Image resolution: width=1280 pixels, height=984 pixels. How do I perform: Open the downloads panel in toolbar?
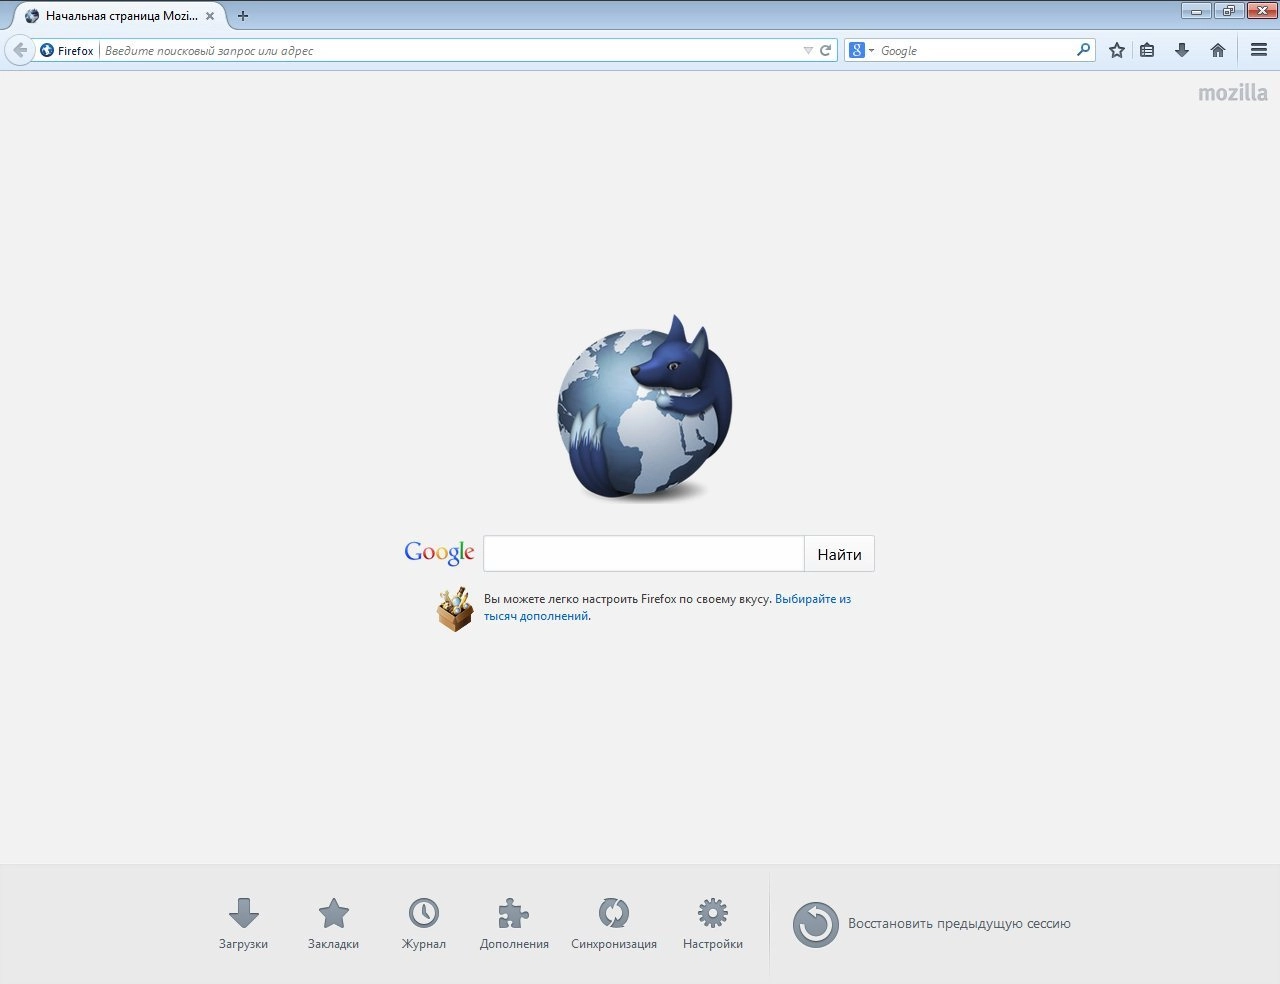click(1182, 50)
